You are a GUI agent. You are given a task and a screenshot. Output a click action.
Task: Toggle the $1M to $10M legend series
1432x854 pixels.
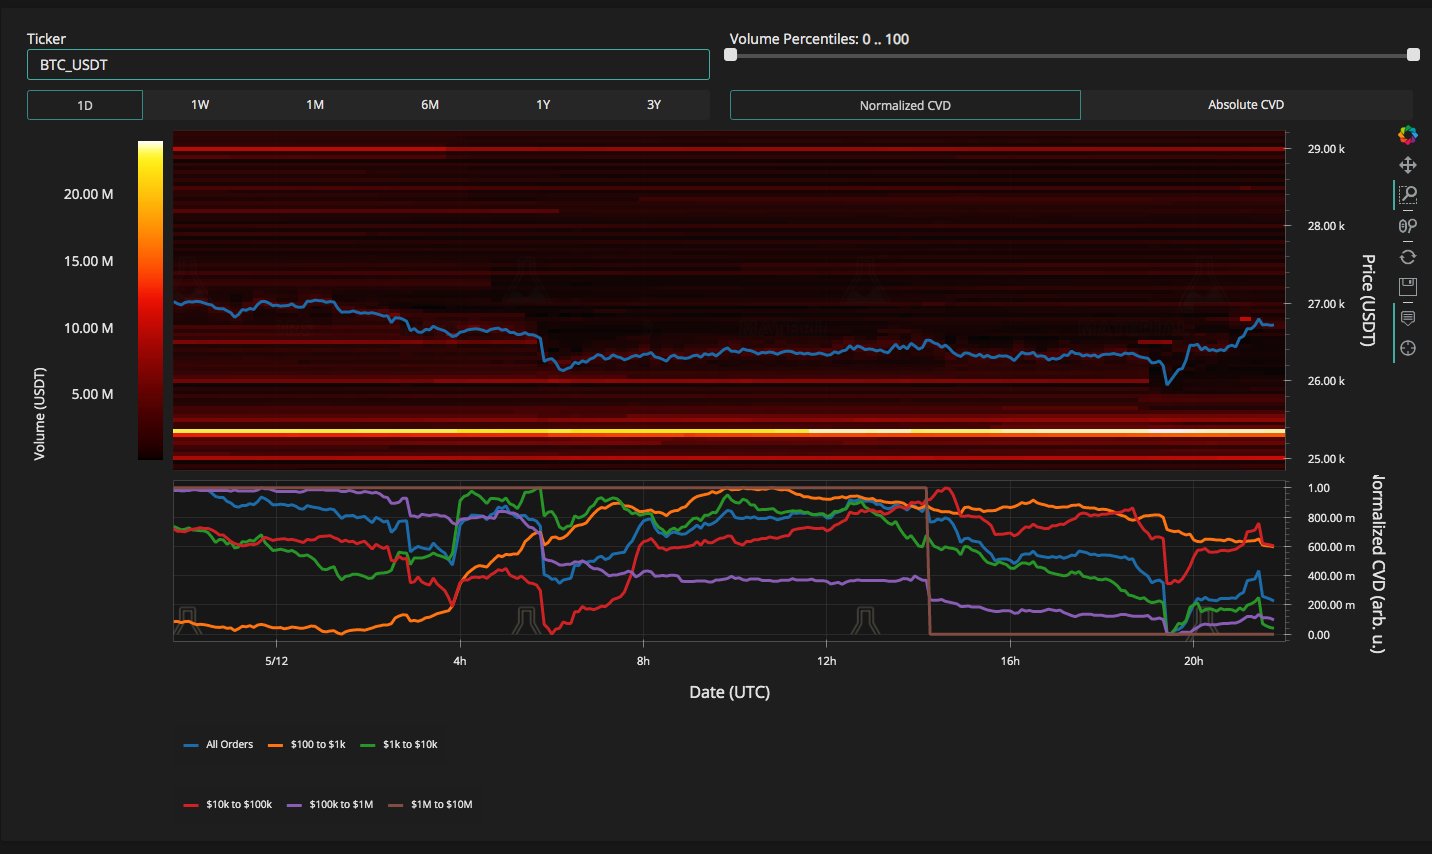pos(431,804)
